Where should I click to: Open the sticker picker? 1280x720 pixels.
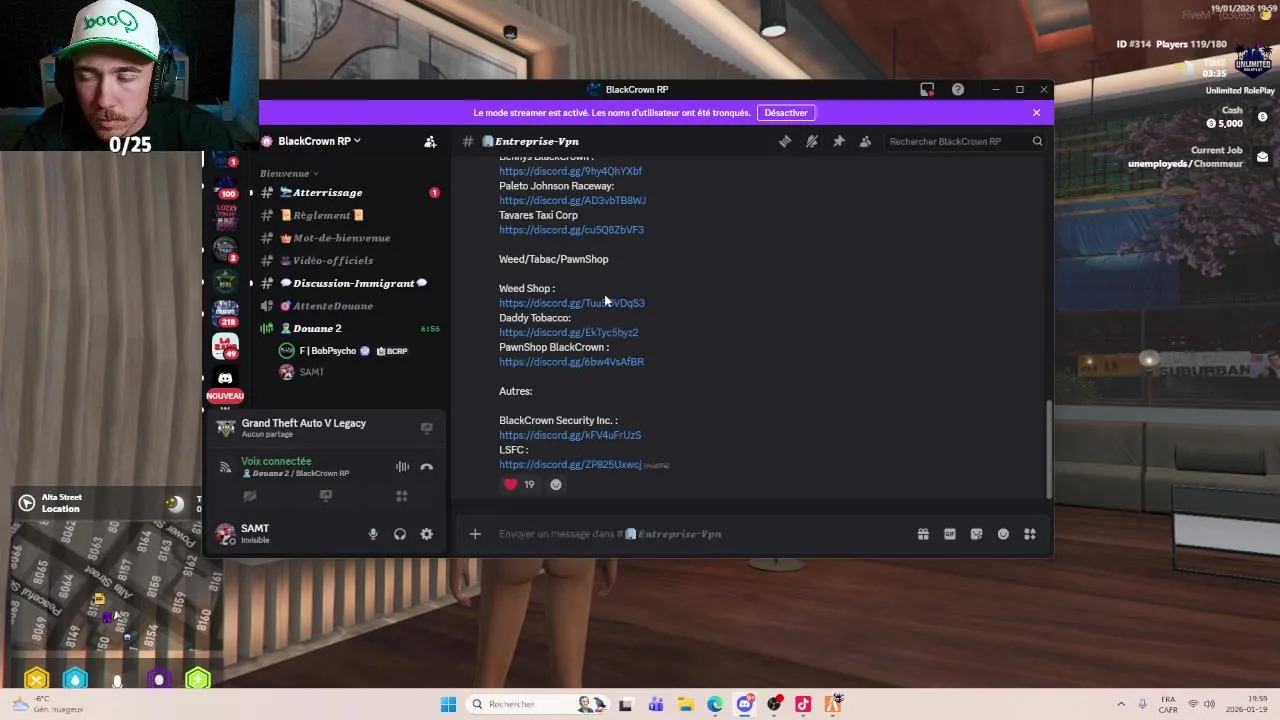click(x=977, y=534)
